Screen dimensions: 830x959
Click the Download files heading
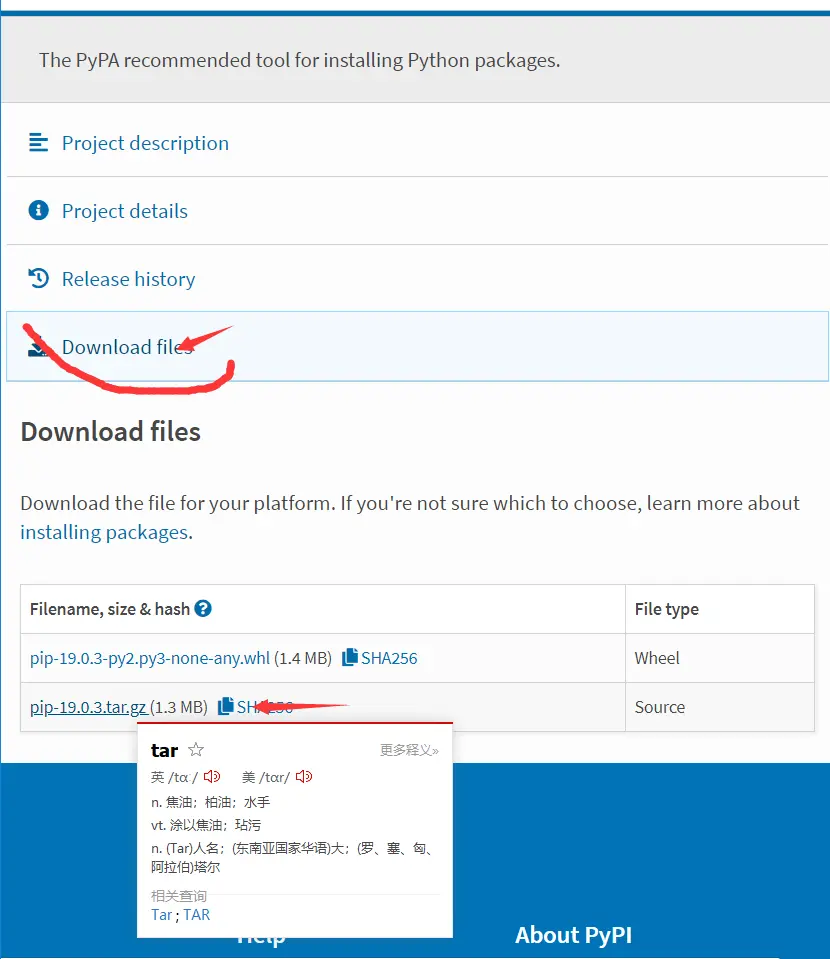point(111,432)
